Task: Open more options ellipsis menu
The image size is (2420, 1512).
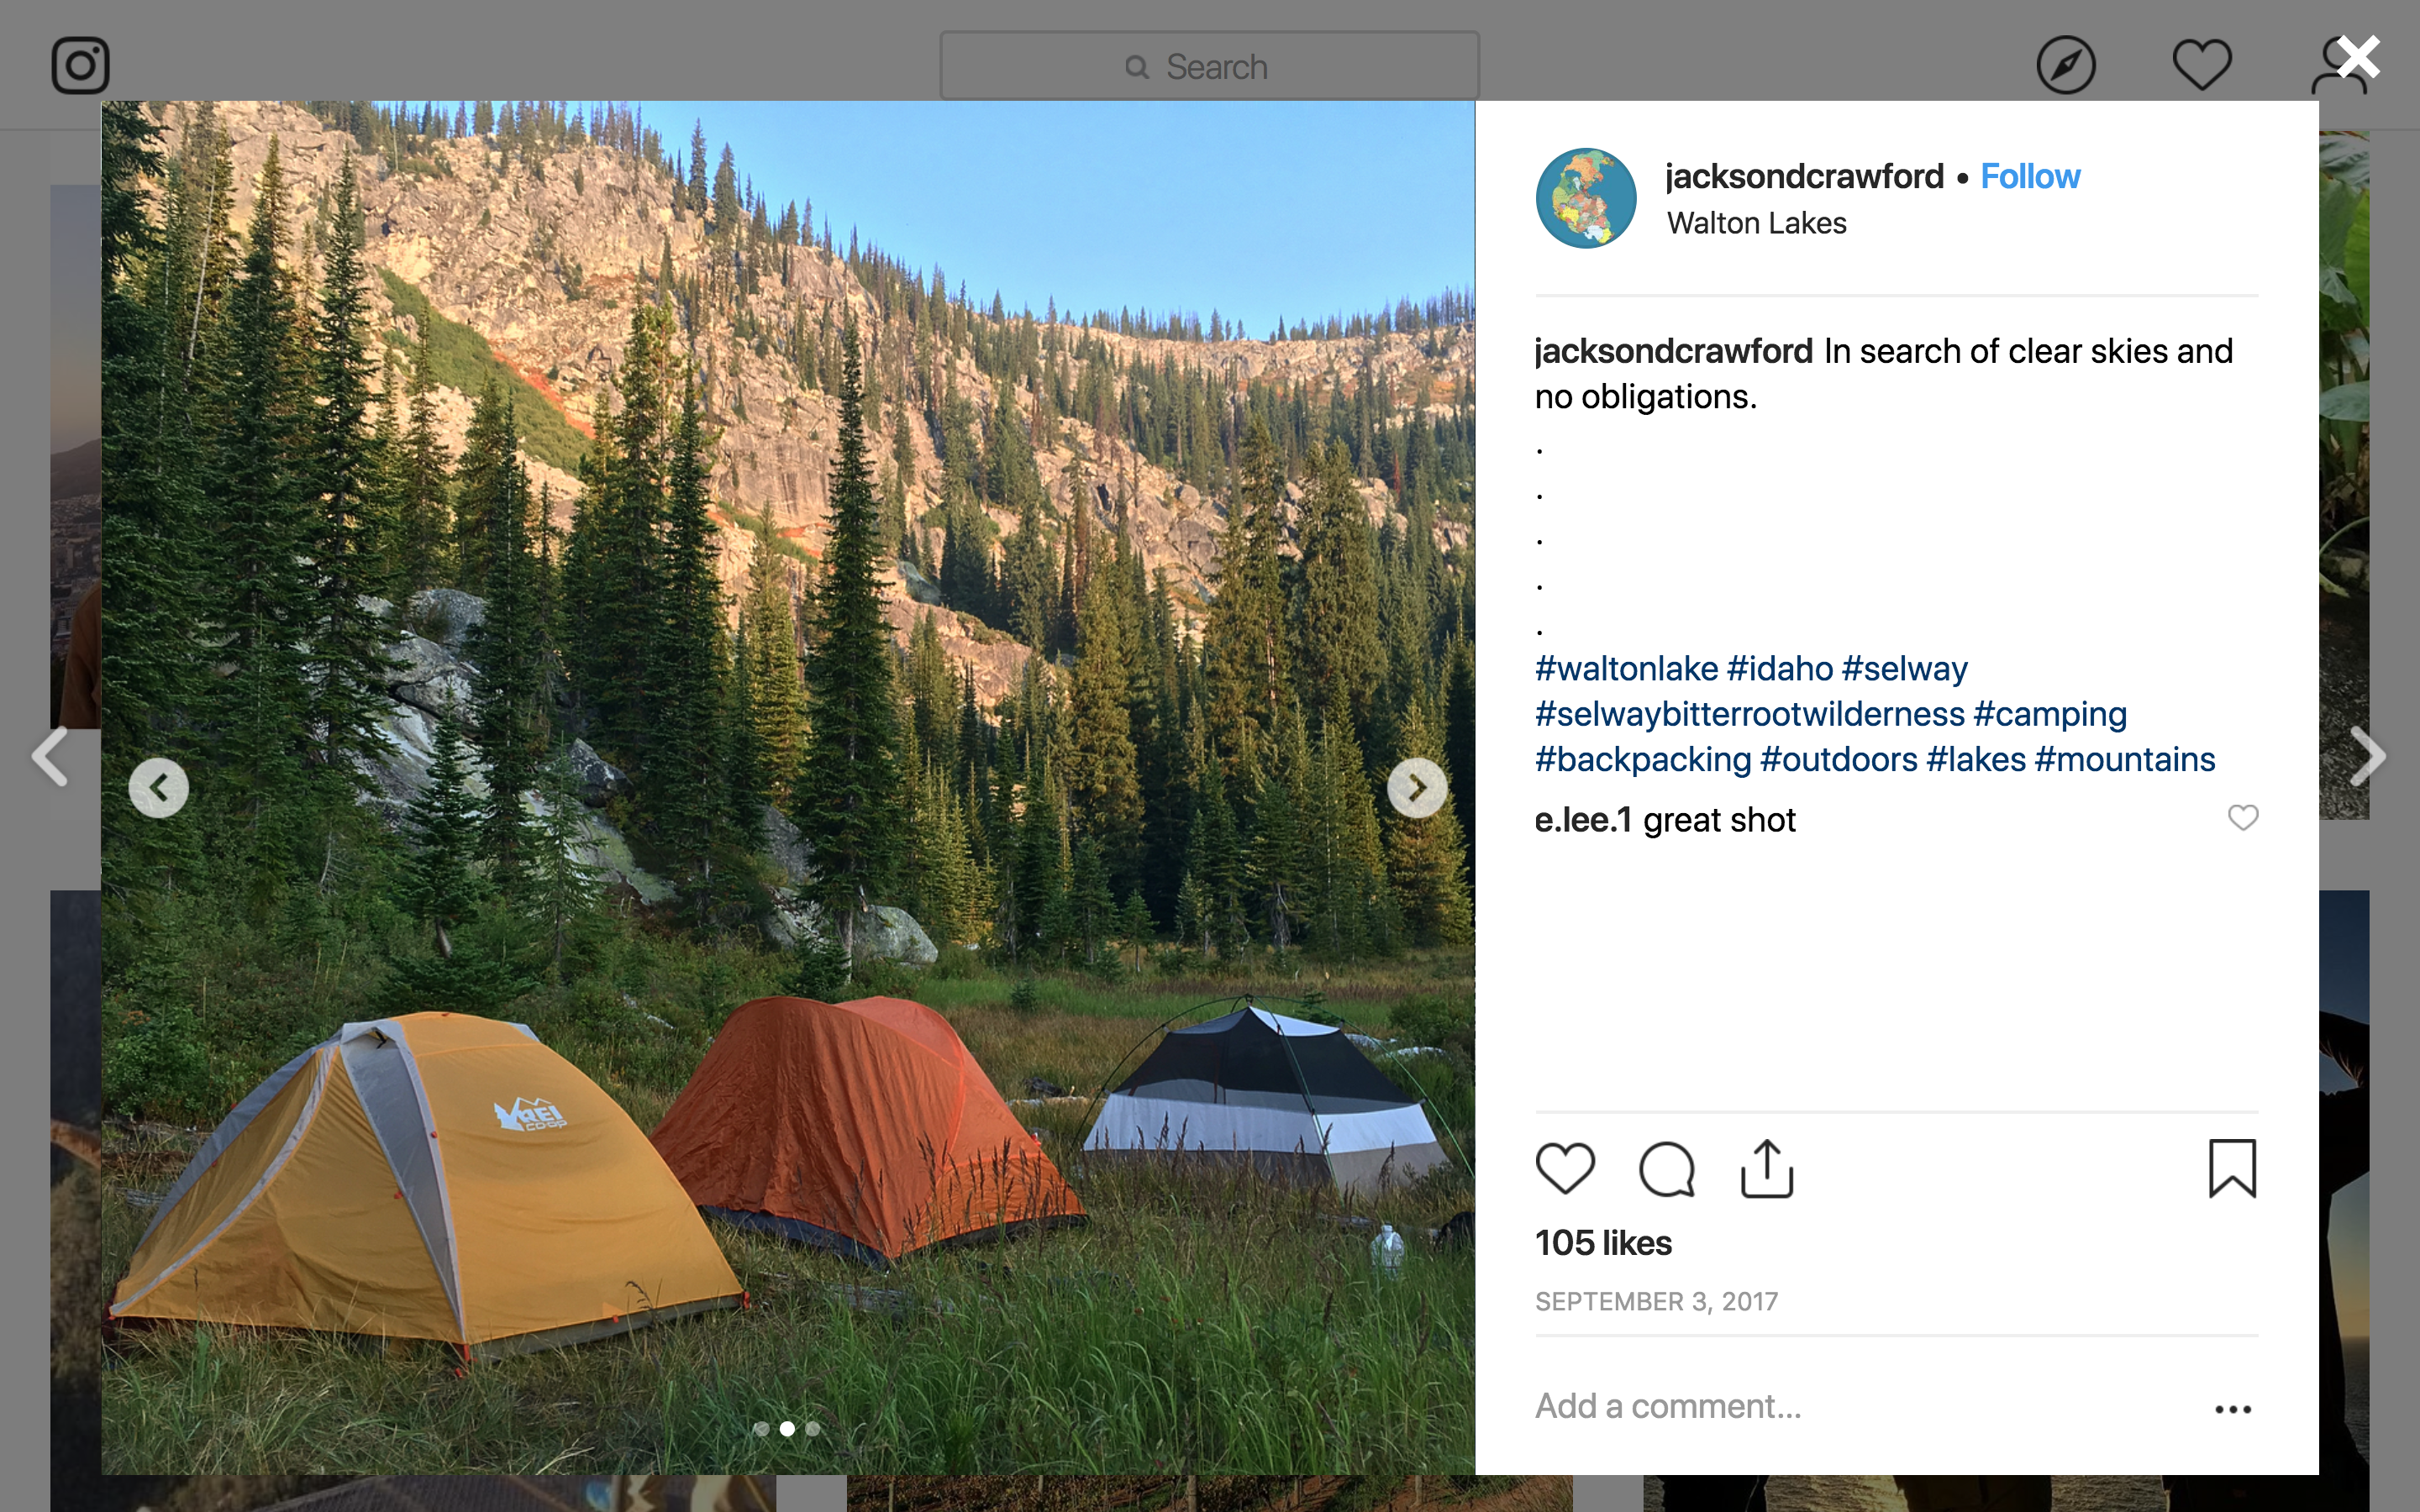Action: [x=2232, y=1409]
